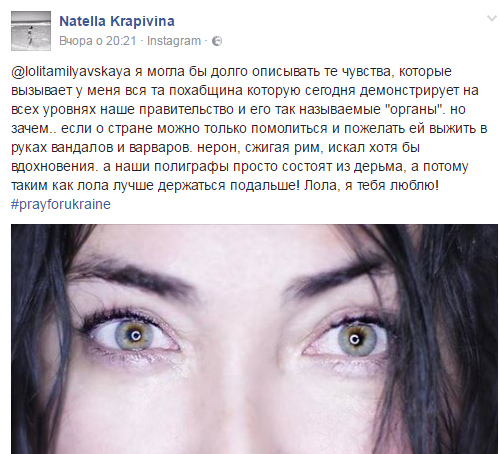Click the right eye in the photo
Screen dimensions: 500x454
point(355,339)
